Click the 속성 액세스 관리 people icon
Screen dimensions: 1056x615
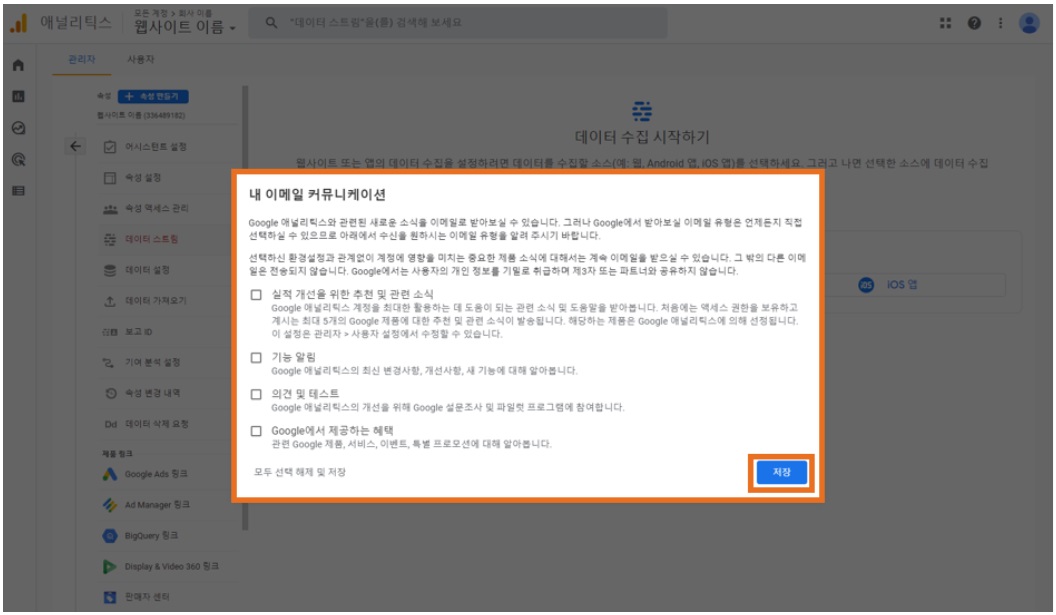[x=110, y=209]
